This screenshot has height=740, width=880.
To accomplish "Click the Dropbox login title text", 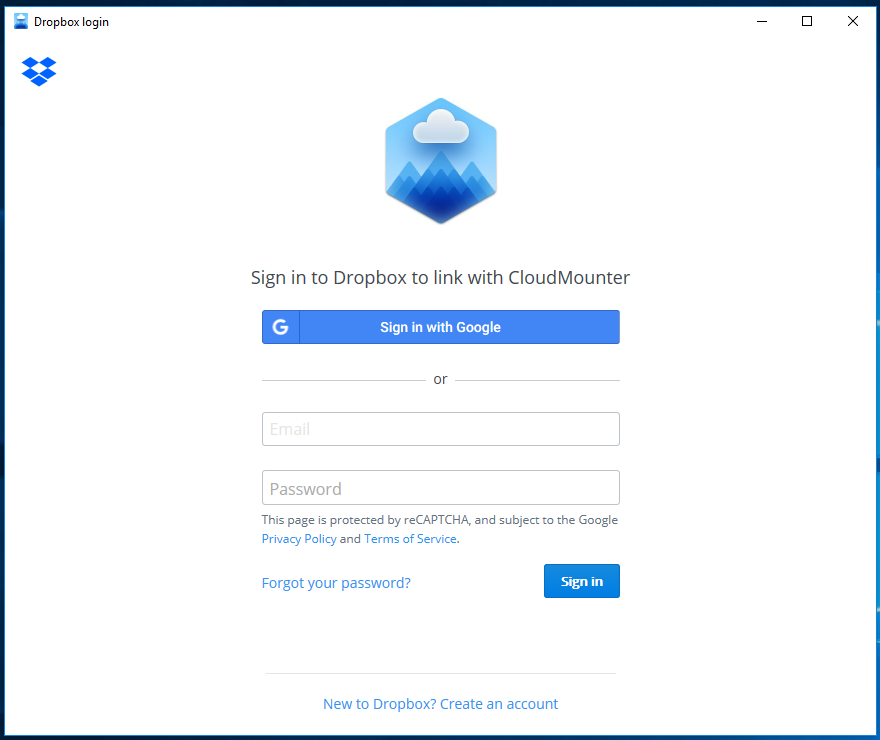I will point(71,22).
